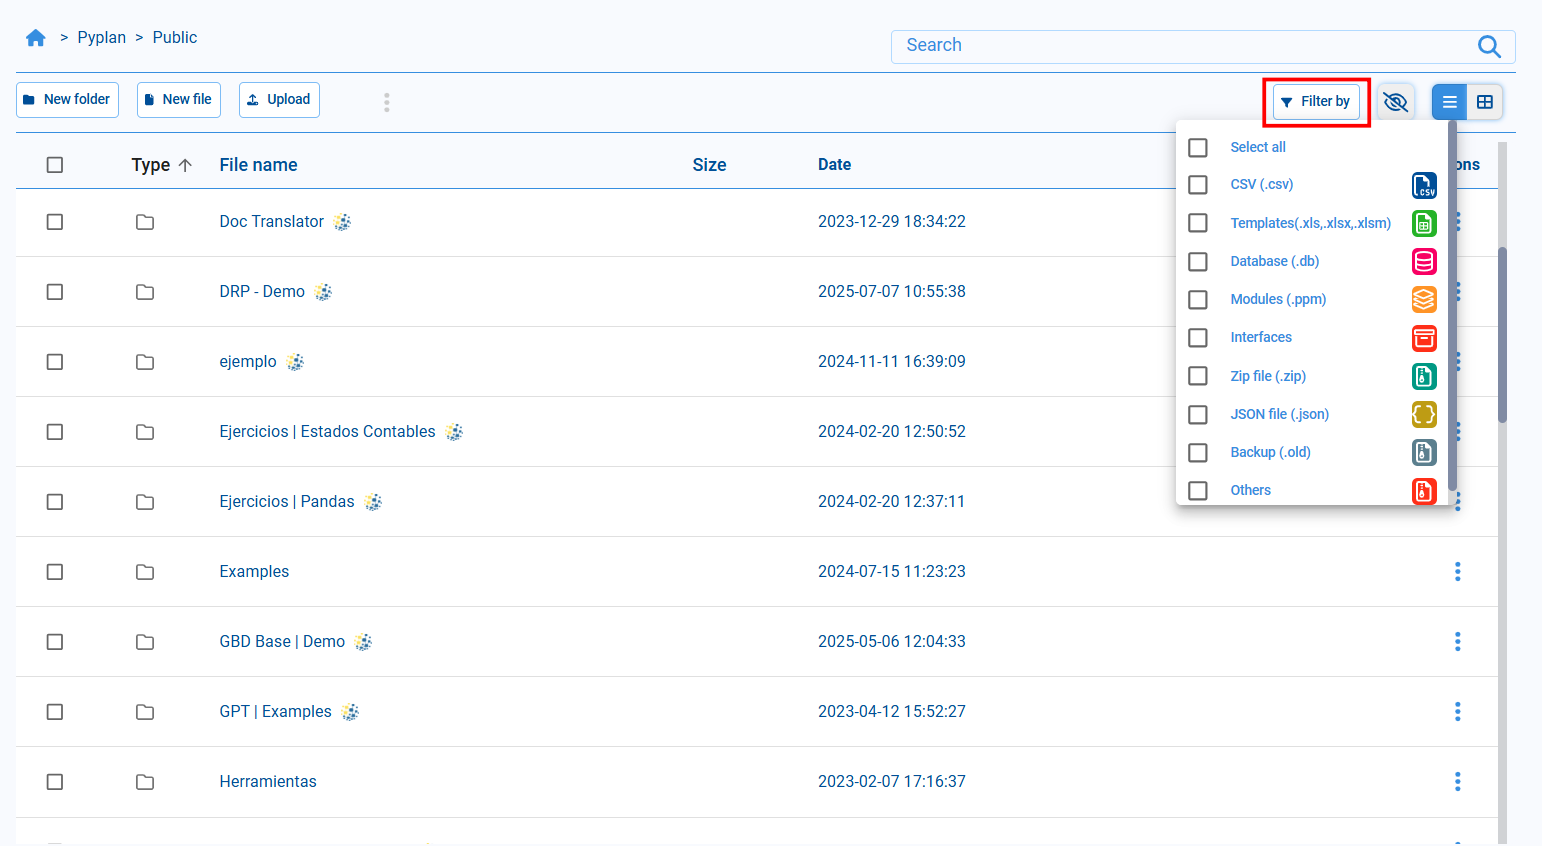Click the home icon in breadcrumb
Viewport: 1542px width, 846px height.
[x=36, y=38]
